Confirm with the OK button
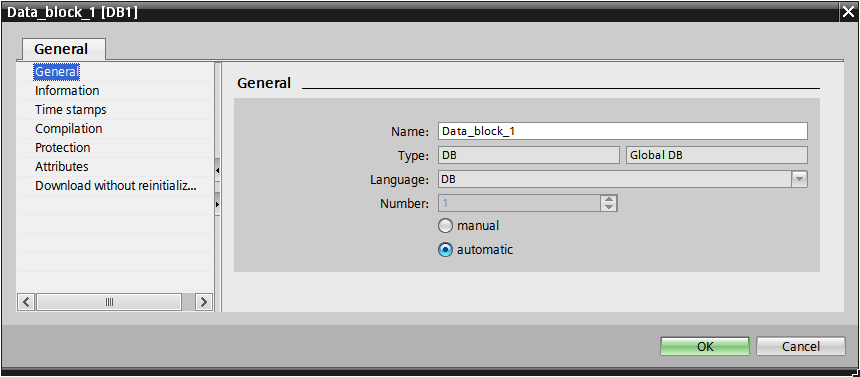 point(705,346)
